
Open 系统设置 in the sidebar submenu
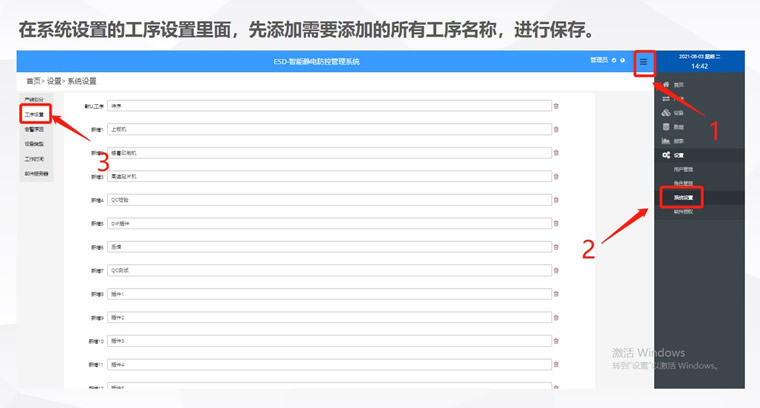(x=683, y=198)
